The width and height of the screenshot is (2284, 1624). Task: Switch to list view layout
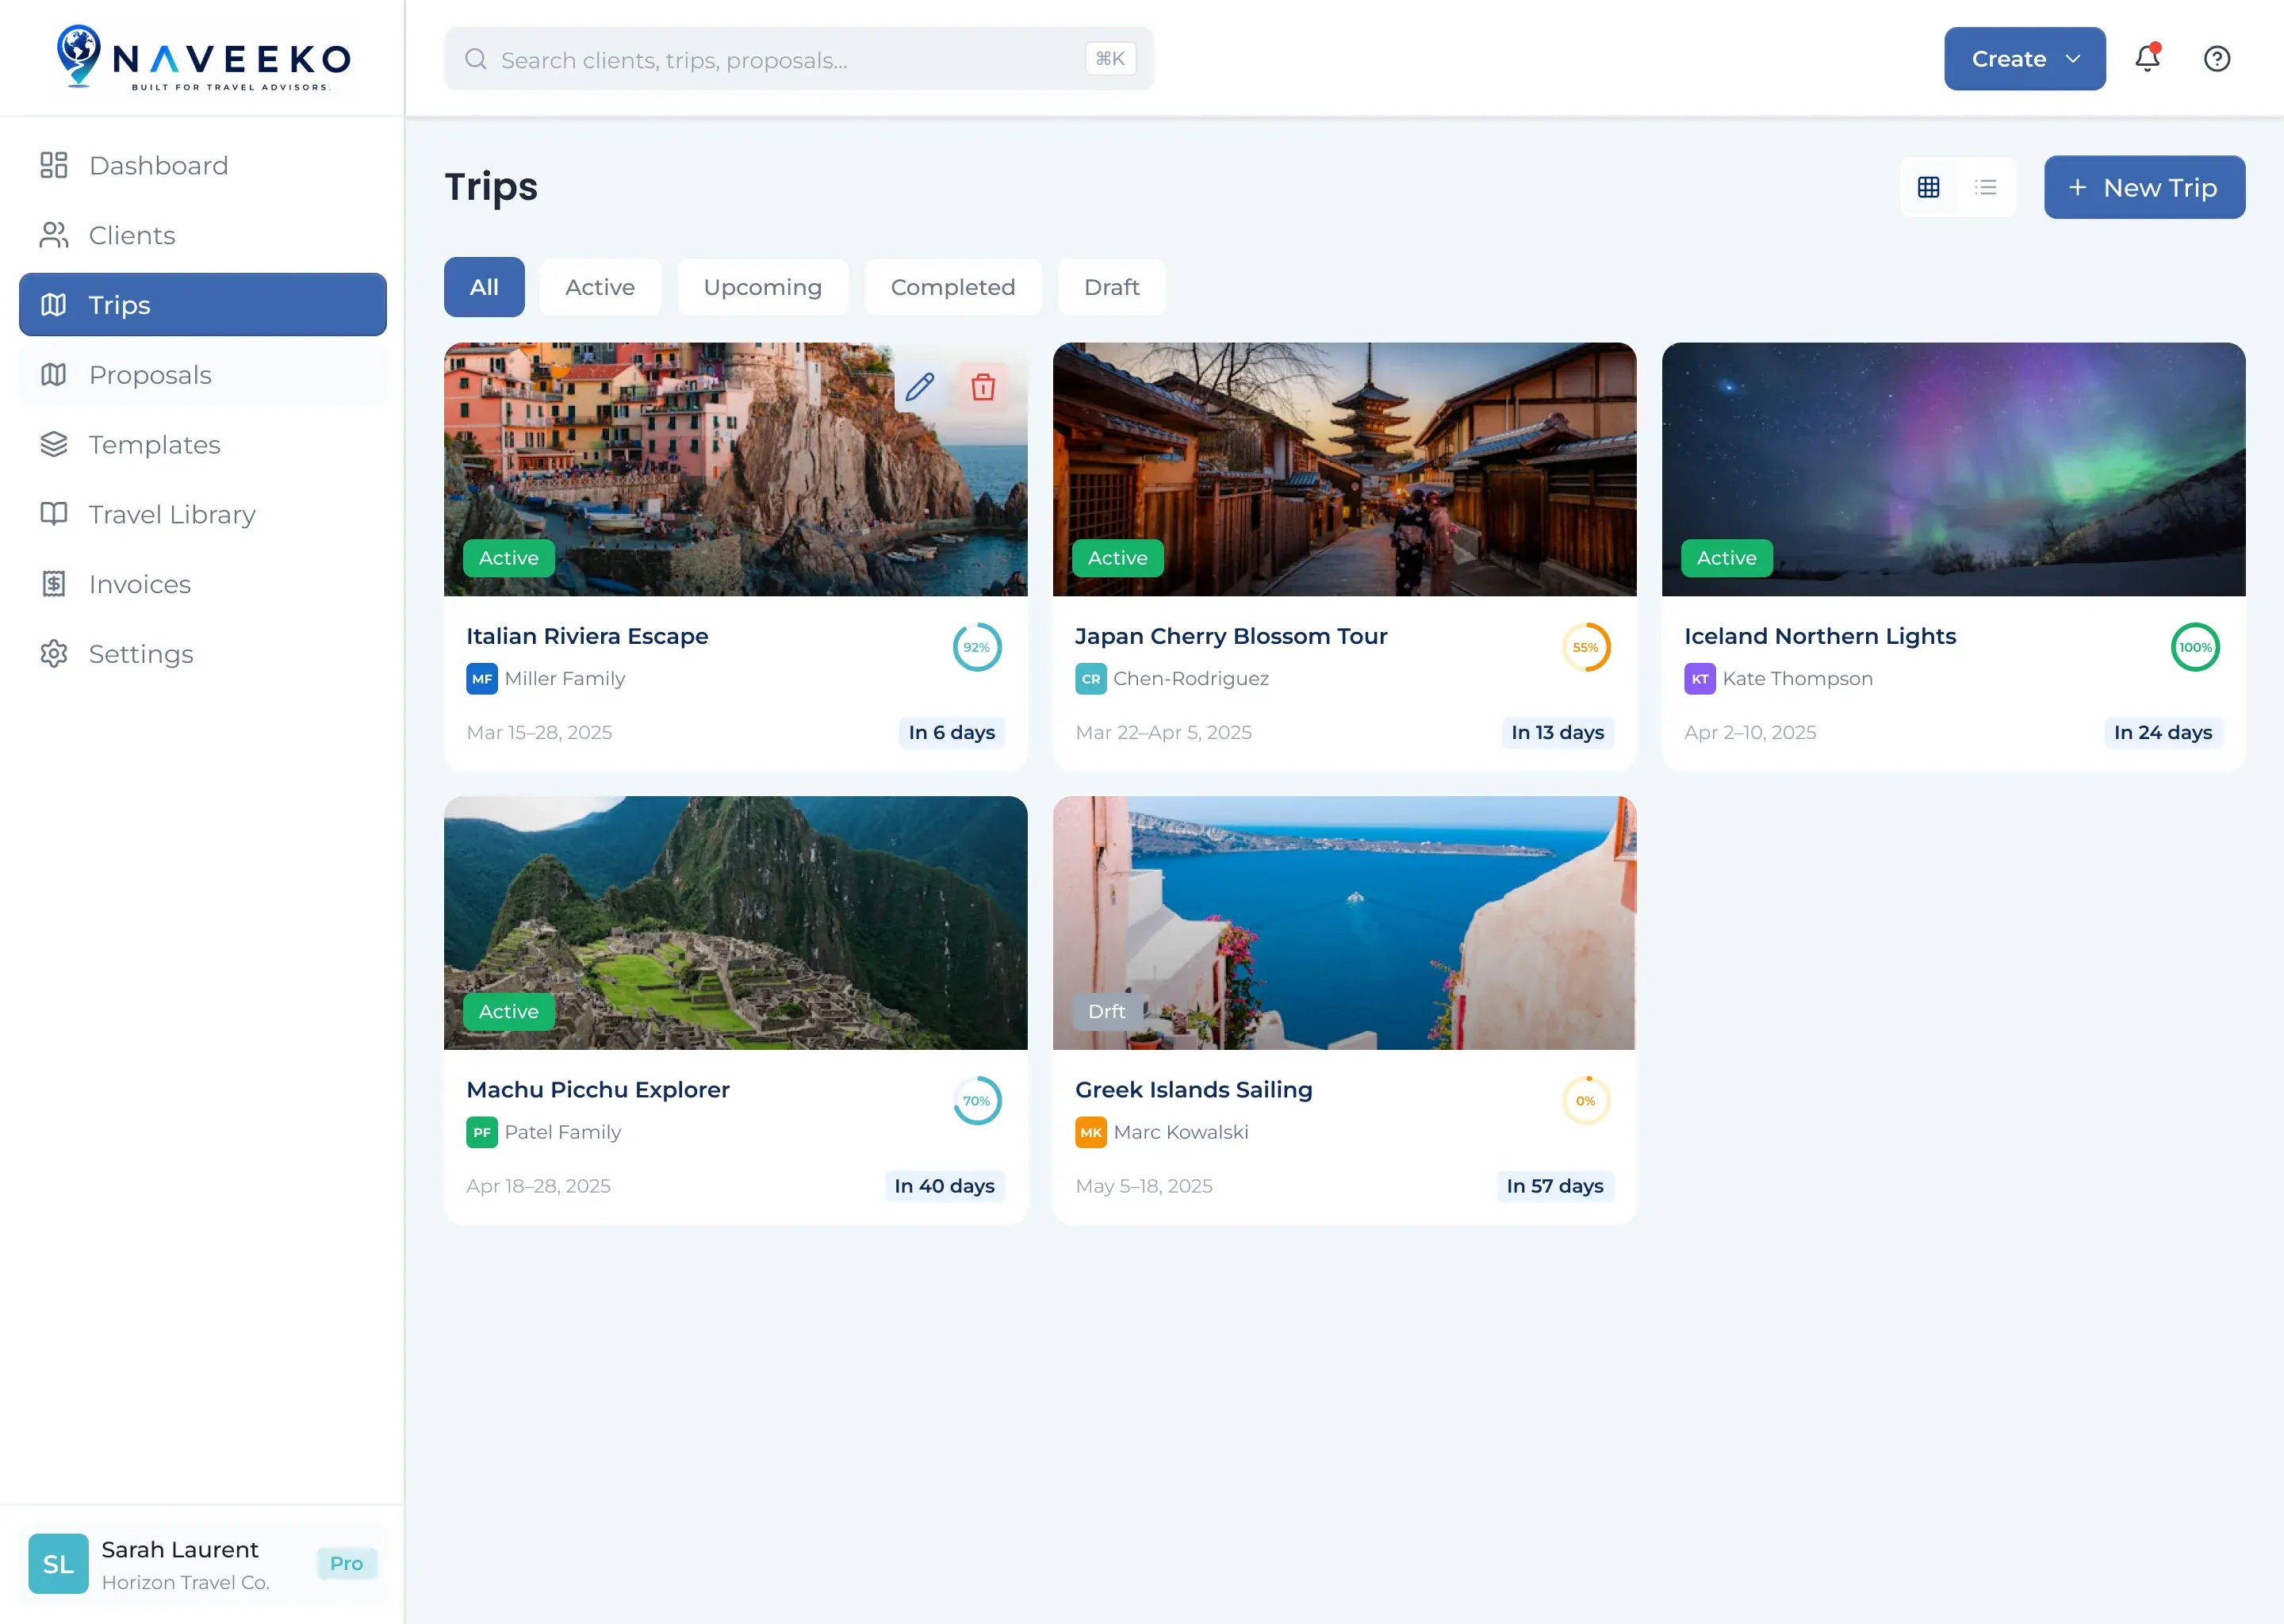coord(1986,187)
